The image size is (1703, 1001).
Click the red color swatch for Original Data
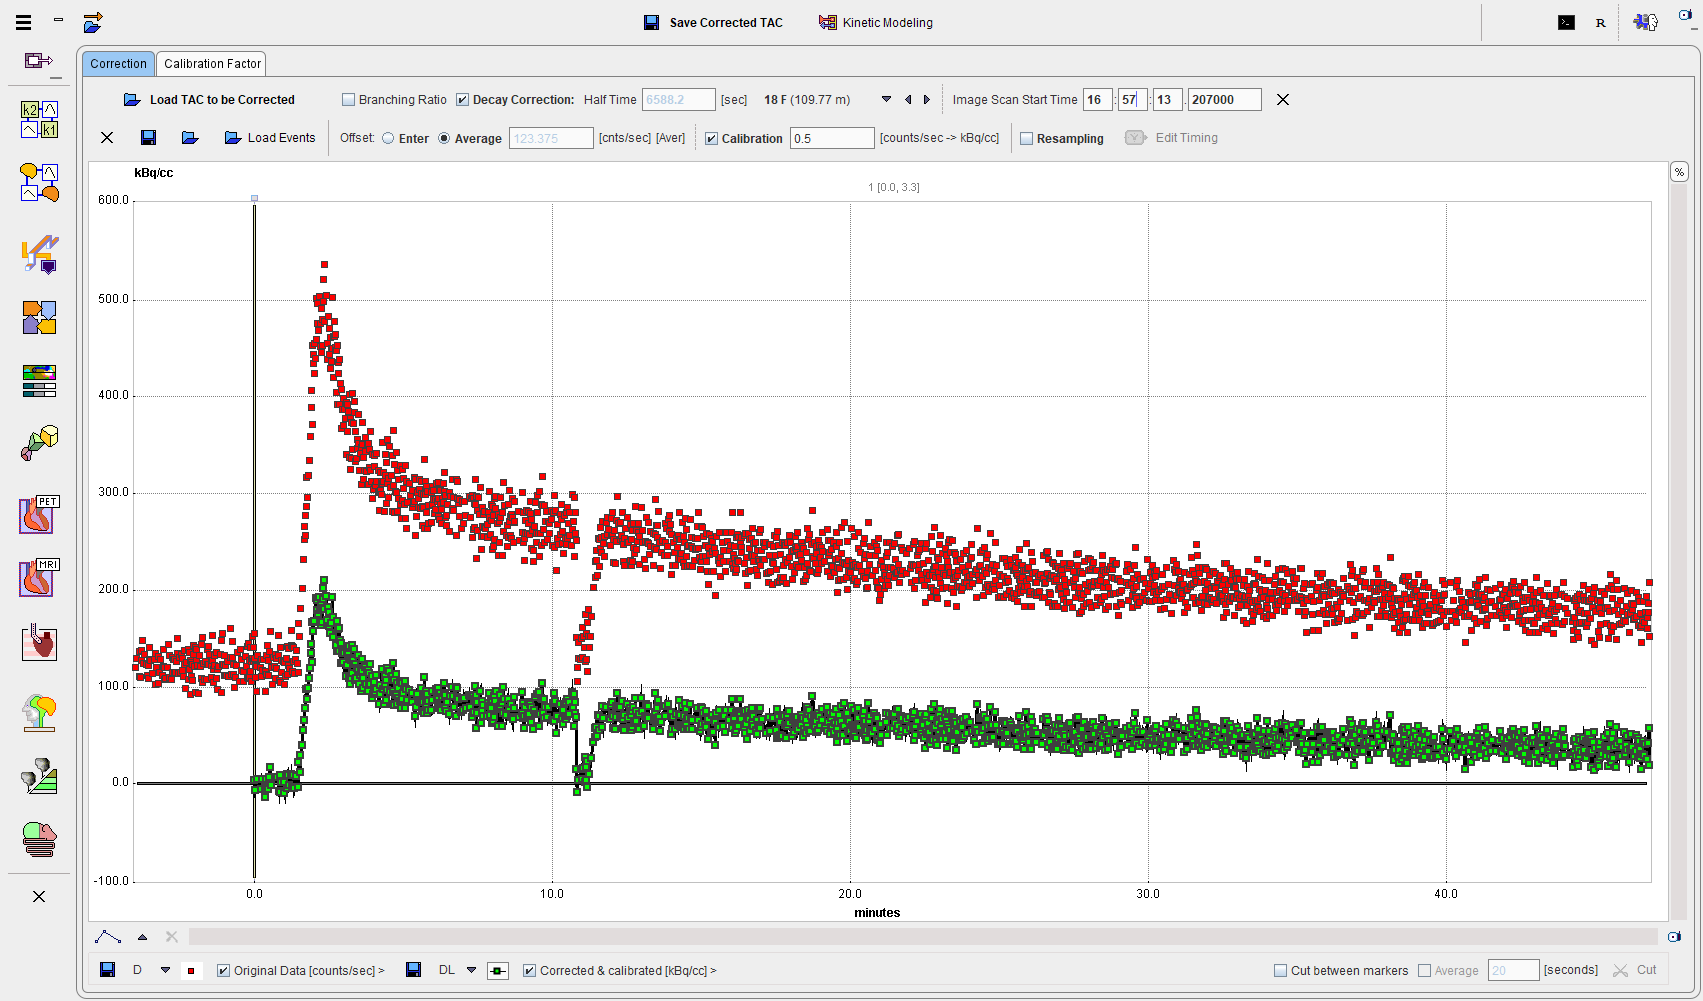pyautogui.click(x=192, y=971)
